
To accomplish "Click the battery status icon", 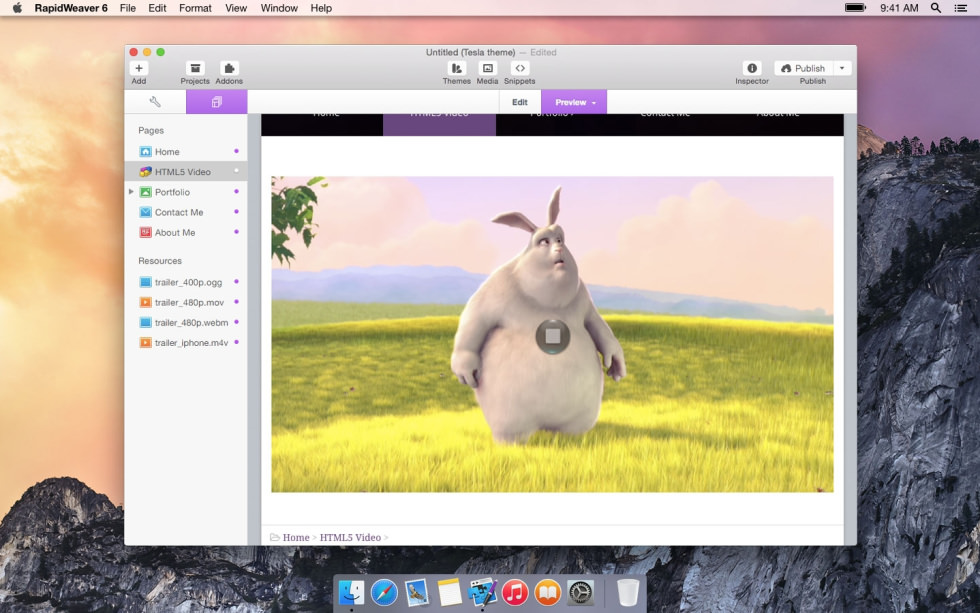I will click(x=855, y=8).
